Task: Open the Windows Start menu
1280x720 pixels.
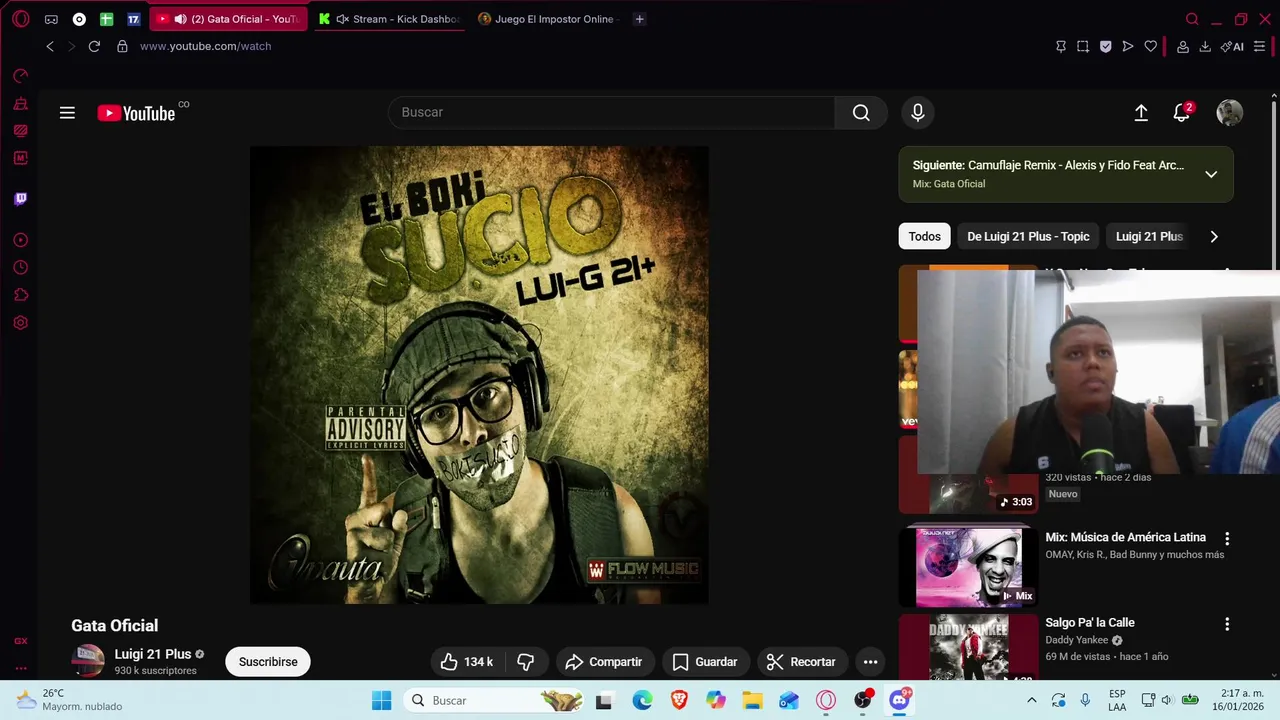Action: [x=382, y=701]
